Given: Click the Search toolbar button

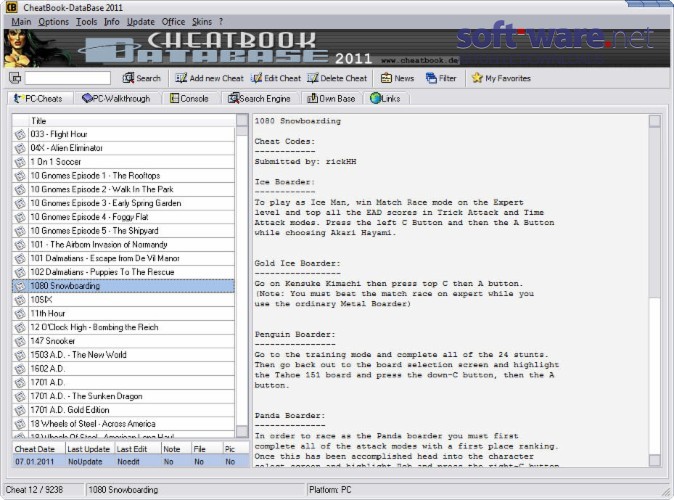Looking at the screenshot, I should 141,78.
